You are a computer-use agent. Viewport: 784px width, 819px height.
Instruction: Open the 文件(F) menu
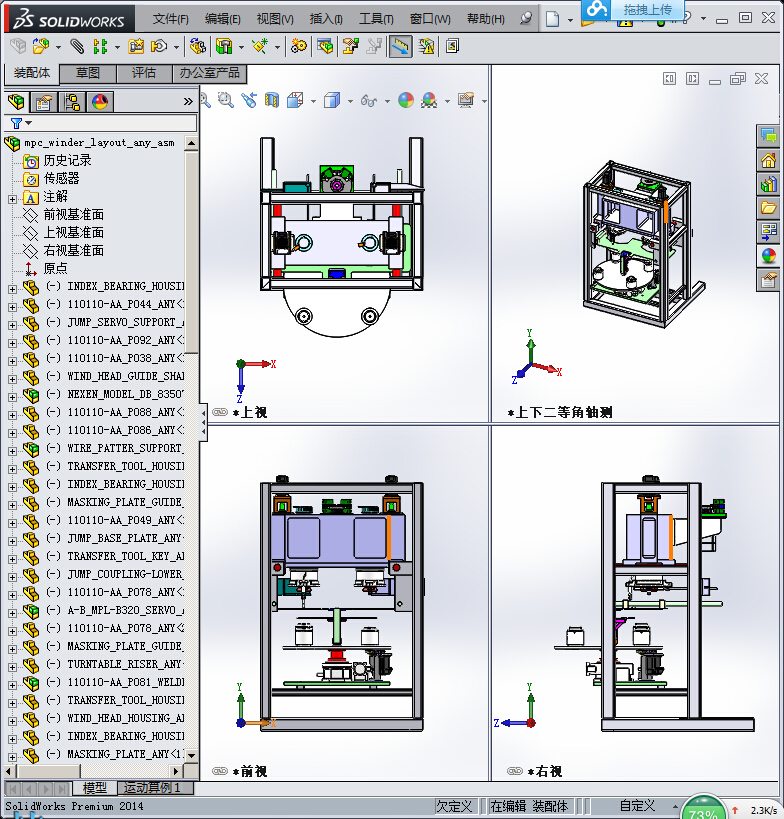coord(170,19)
